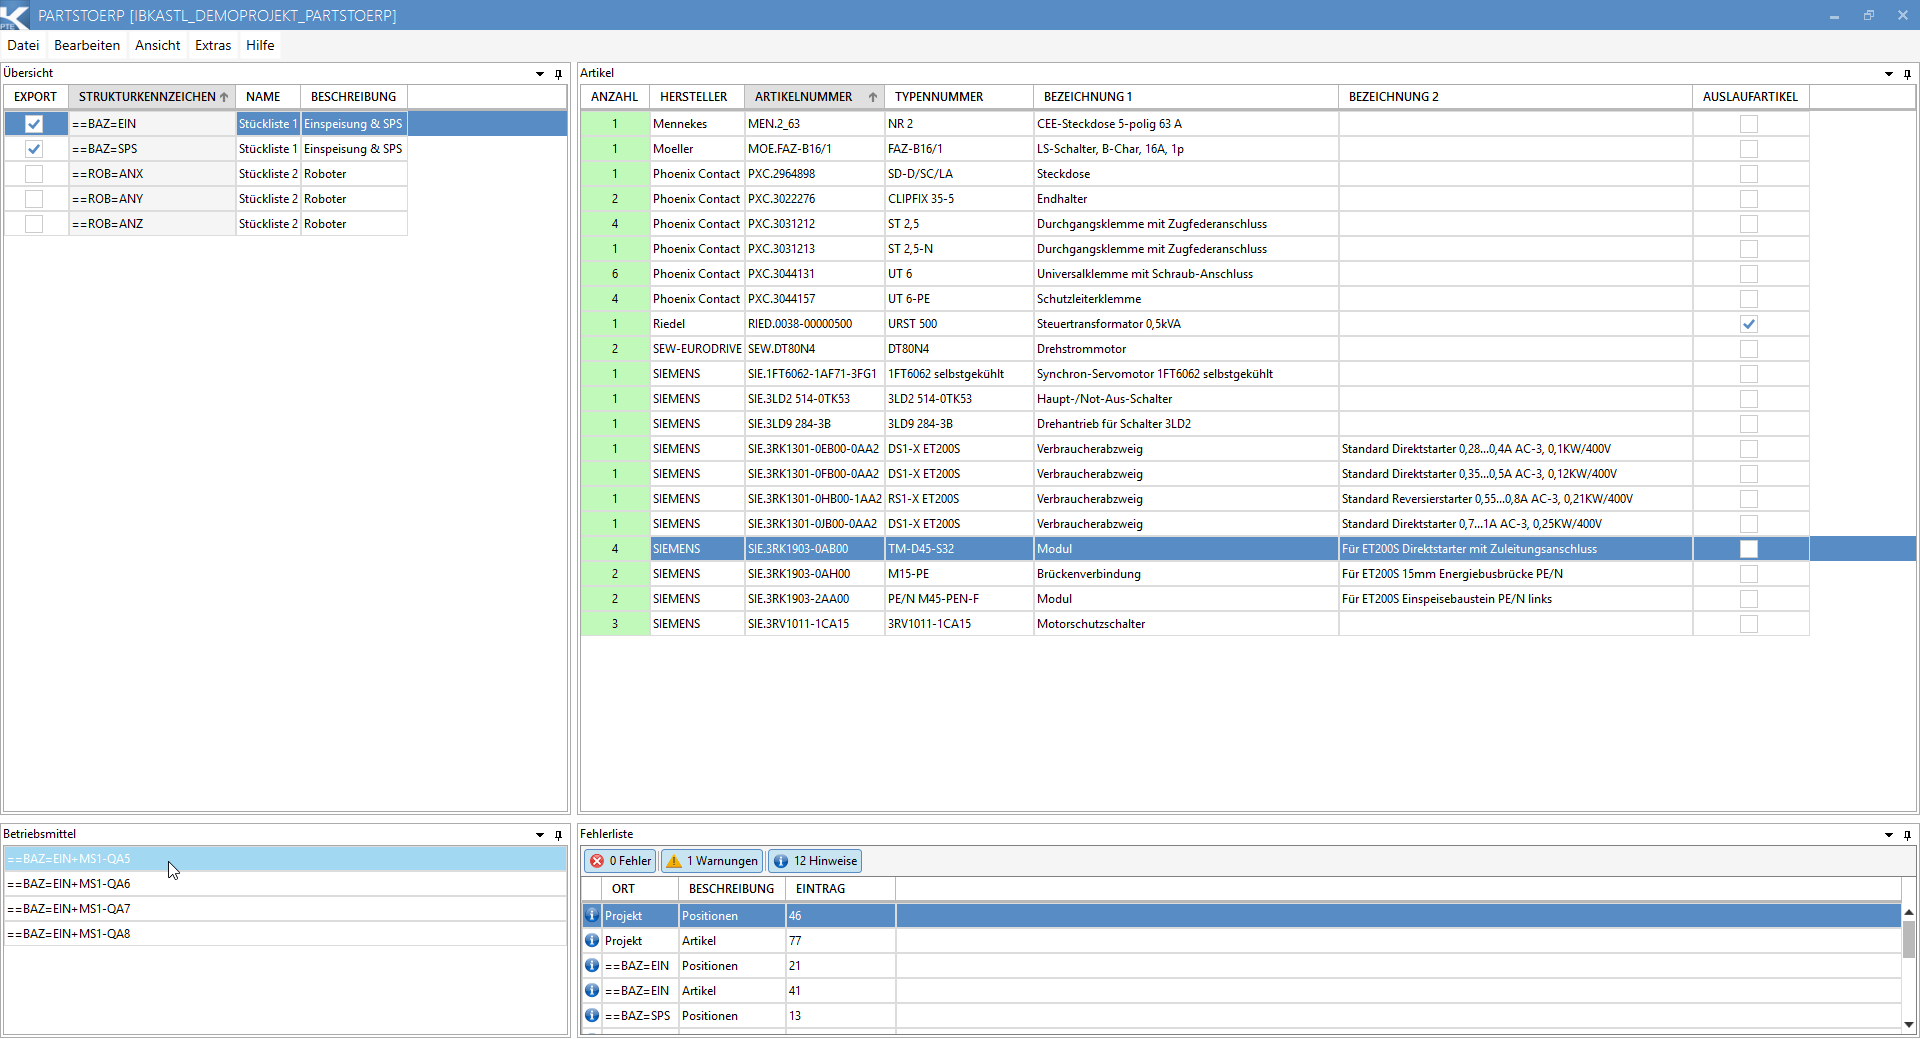
Task: Select article row SIE.3RK1903-2AA00
Action: [x=1195, y=599]
